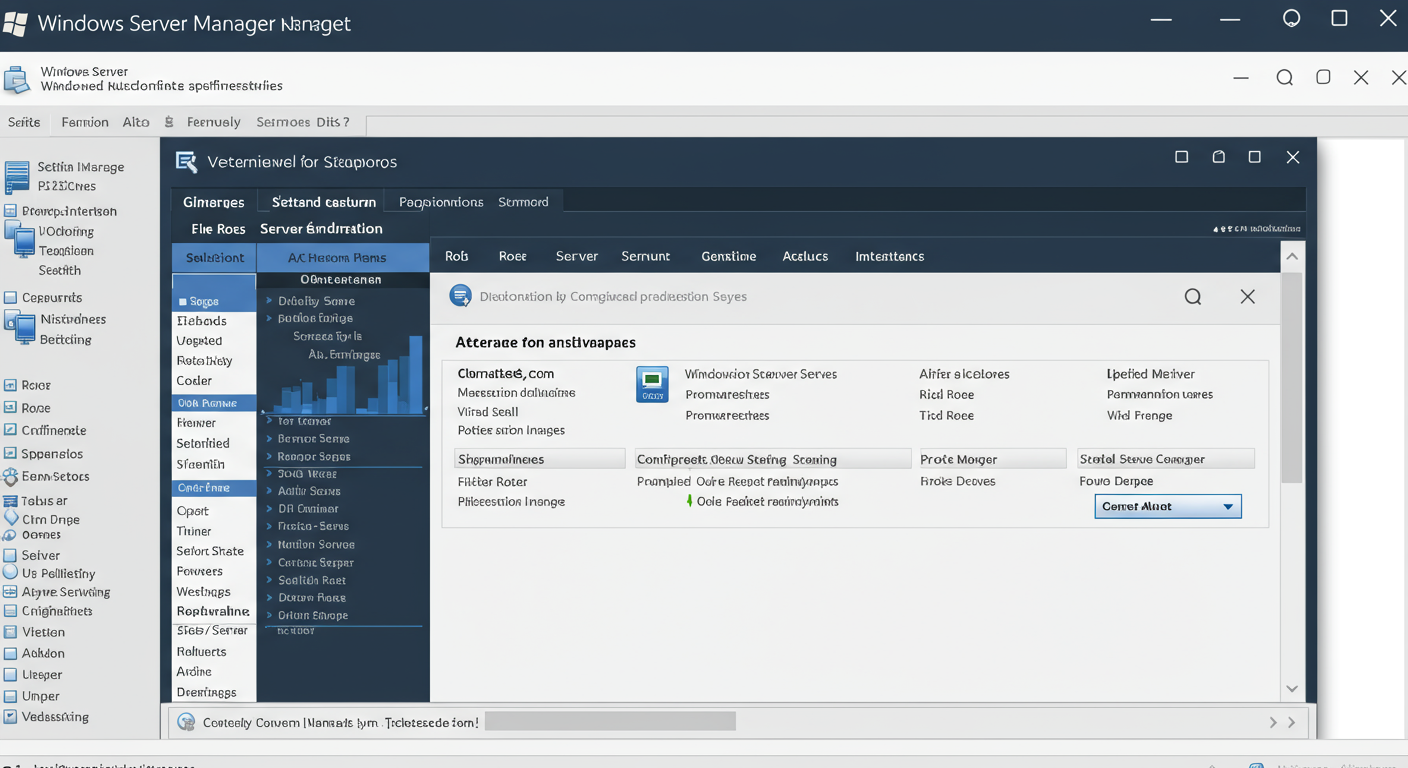This screenshot has height=768, width=1408.
Task: Open the blue server icon beside 'Wimdowior Stanver Serves'
Action: coord(652,384)
